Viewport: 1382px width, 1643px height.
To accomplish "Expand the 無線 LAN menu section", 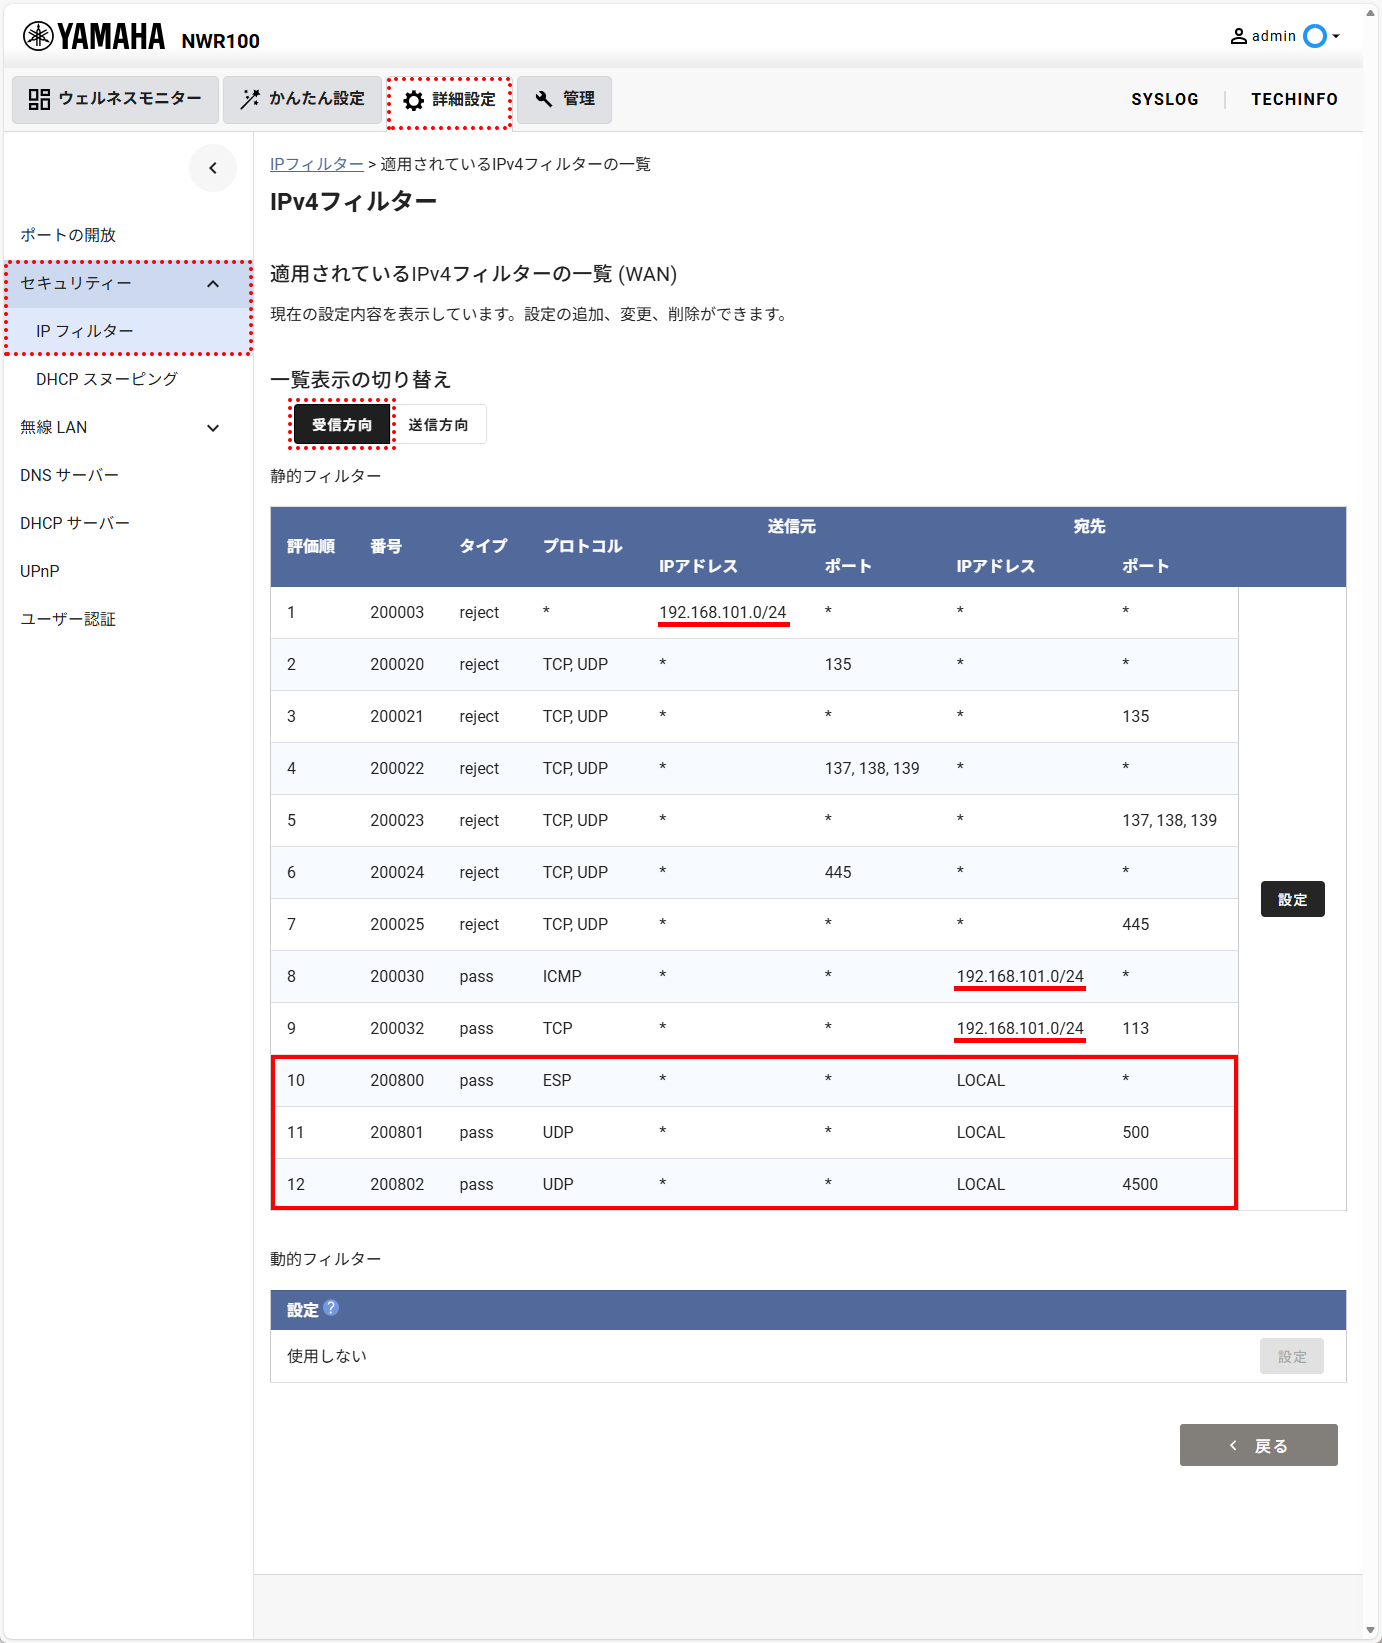I will (213, 428).
